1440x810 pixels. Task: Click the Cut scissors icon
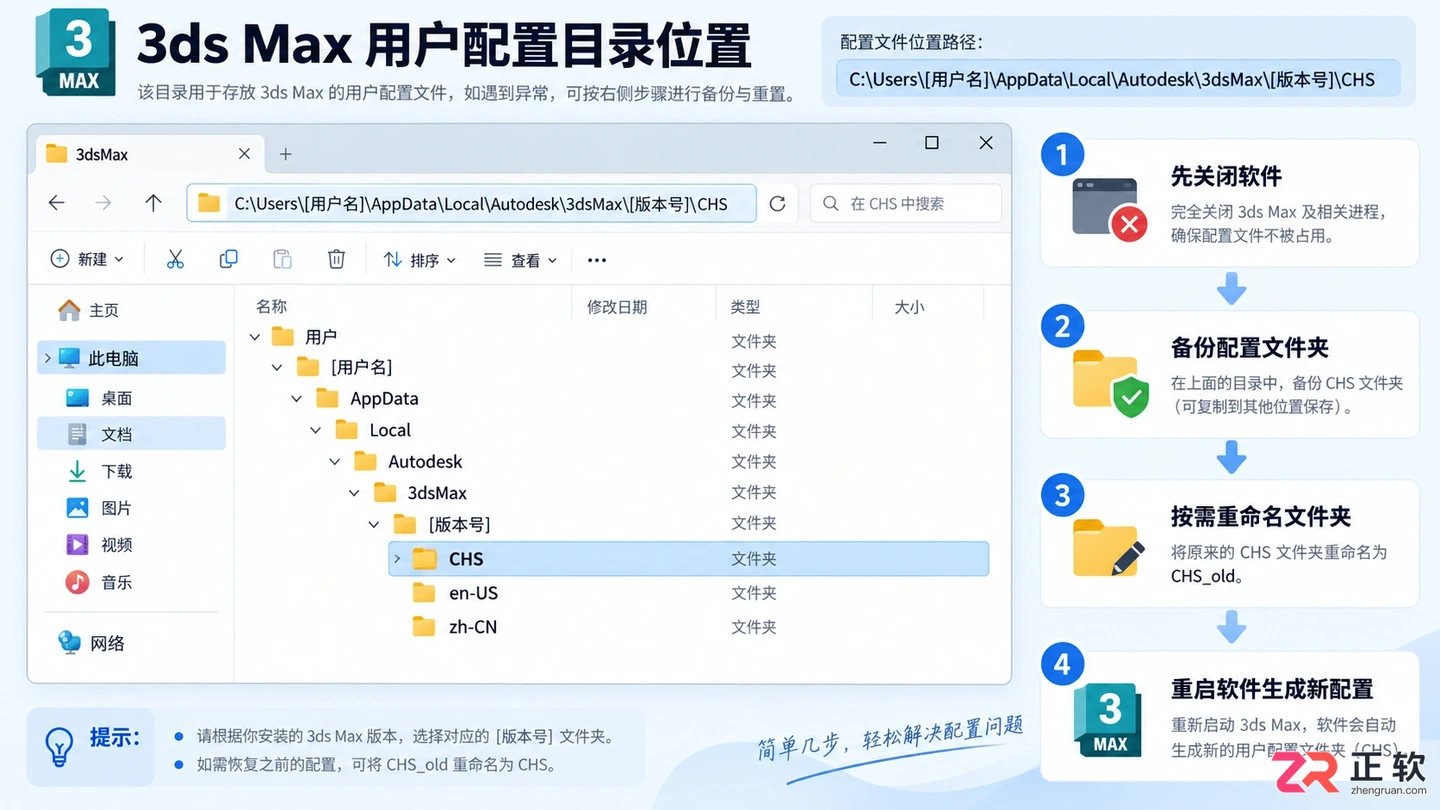pyautogui.click(x=175, y=260)
